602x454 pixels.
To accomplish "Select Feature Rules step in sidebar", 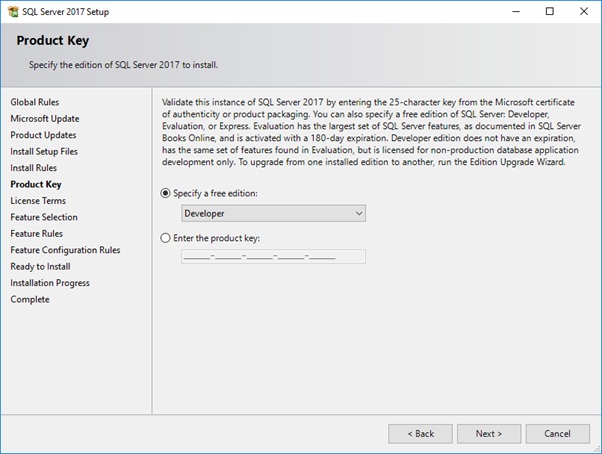I will pyautogui.click(x=36, y=234).
